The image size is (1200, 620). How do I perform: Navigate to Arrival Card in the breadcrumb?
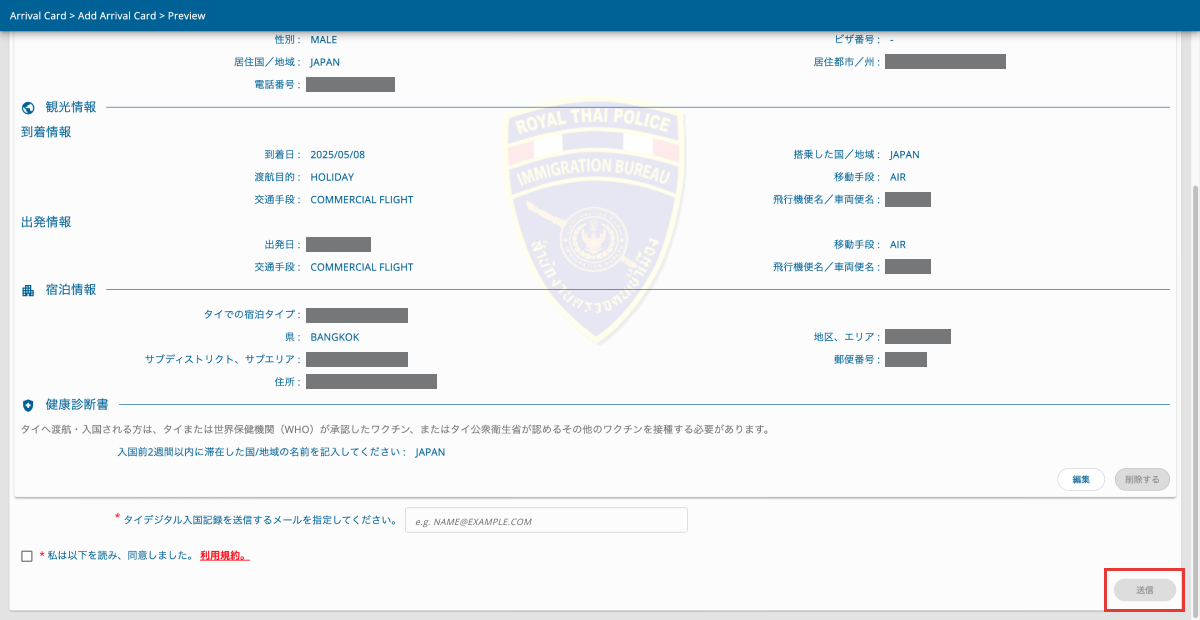pos(38,15)
